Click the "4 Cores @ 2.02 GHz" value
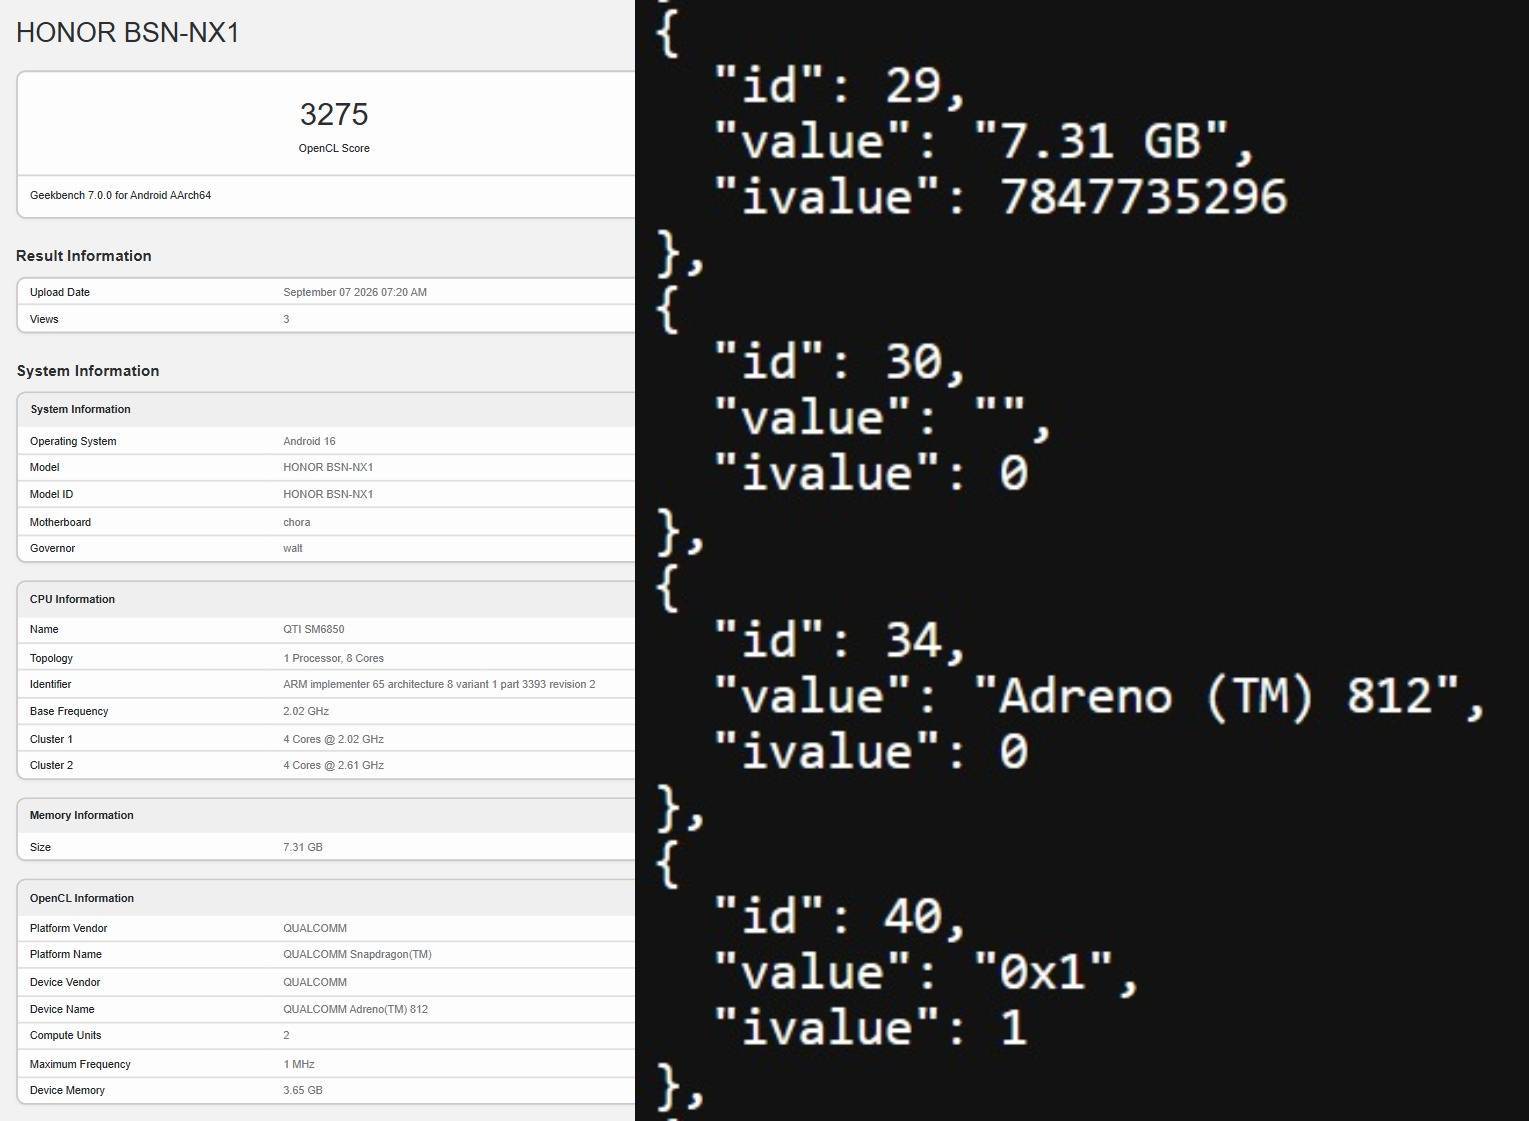This screenshot has height=1121, width=1529. (333, 739)
